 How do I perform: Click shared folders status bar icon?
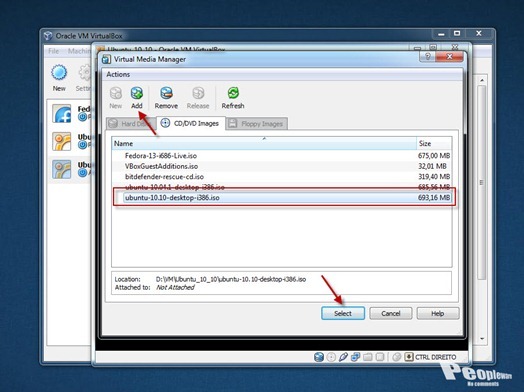pyautogui.click(x=368, y=357)
